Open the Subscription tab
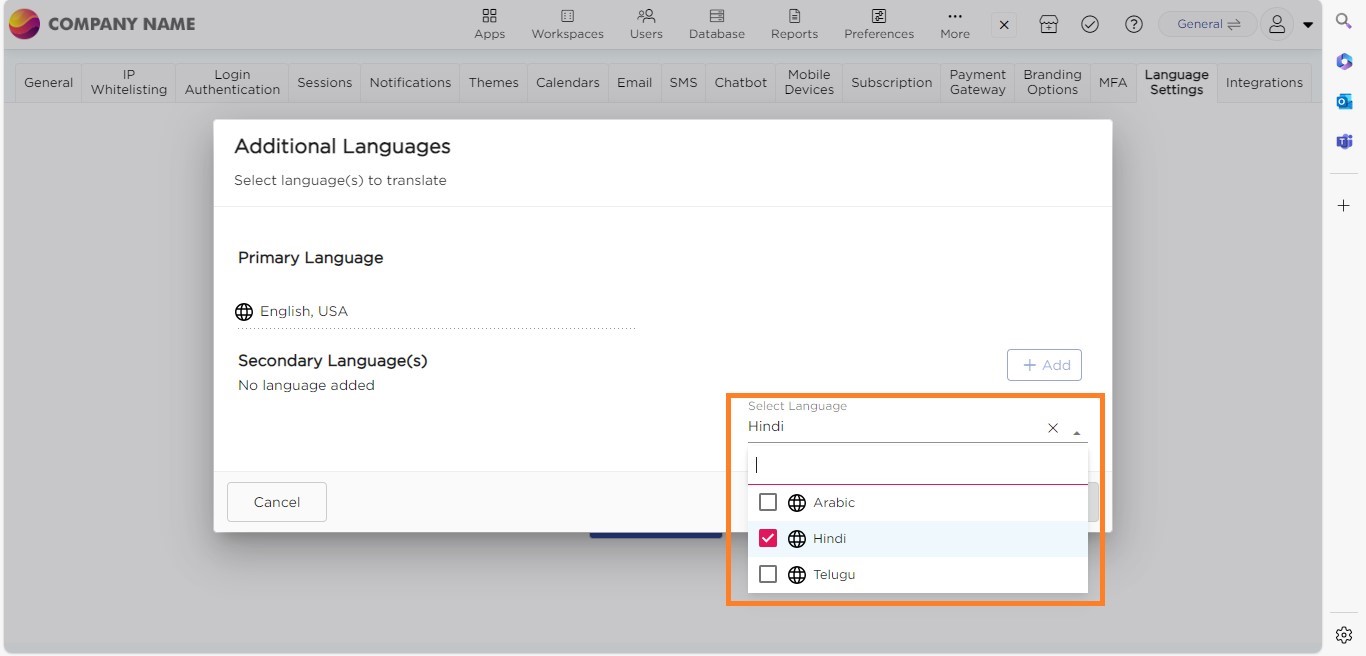 tap(892, 82)
